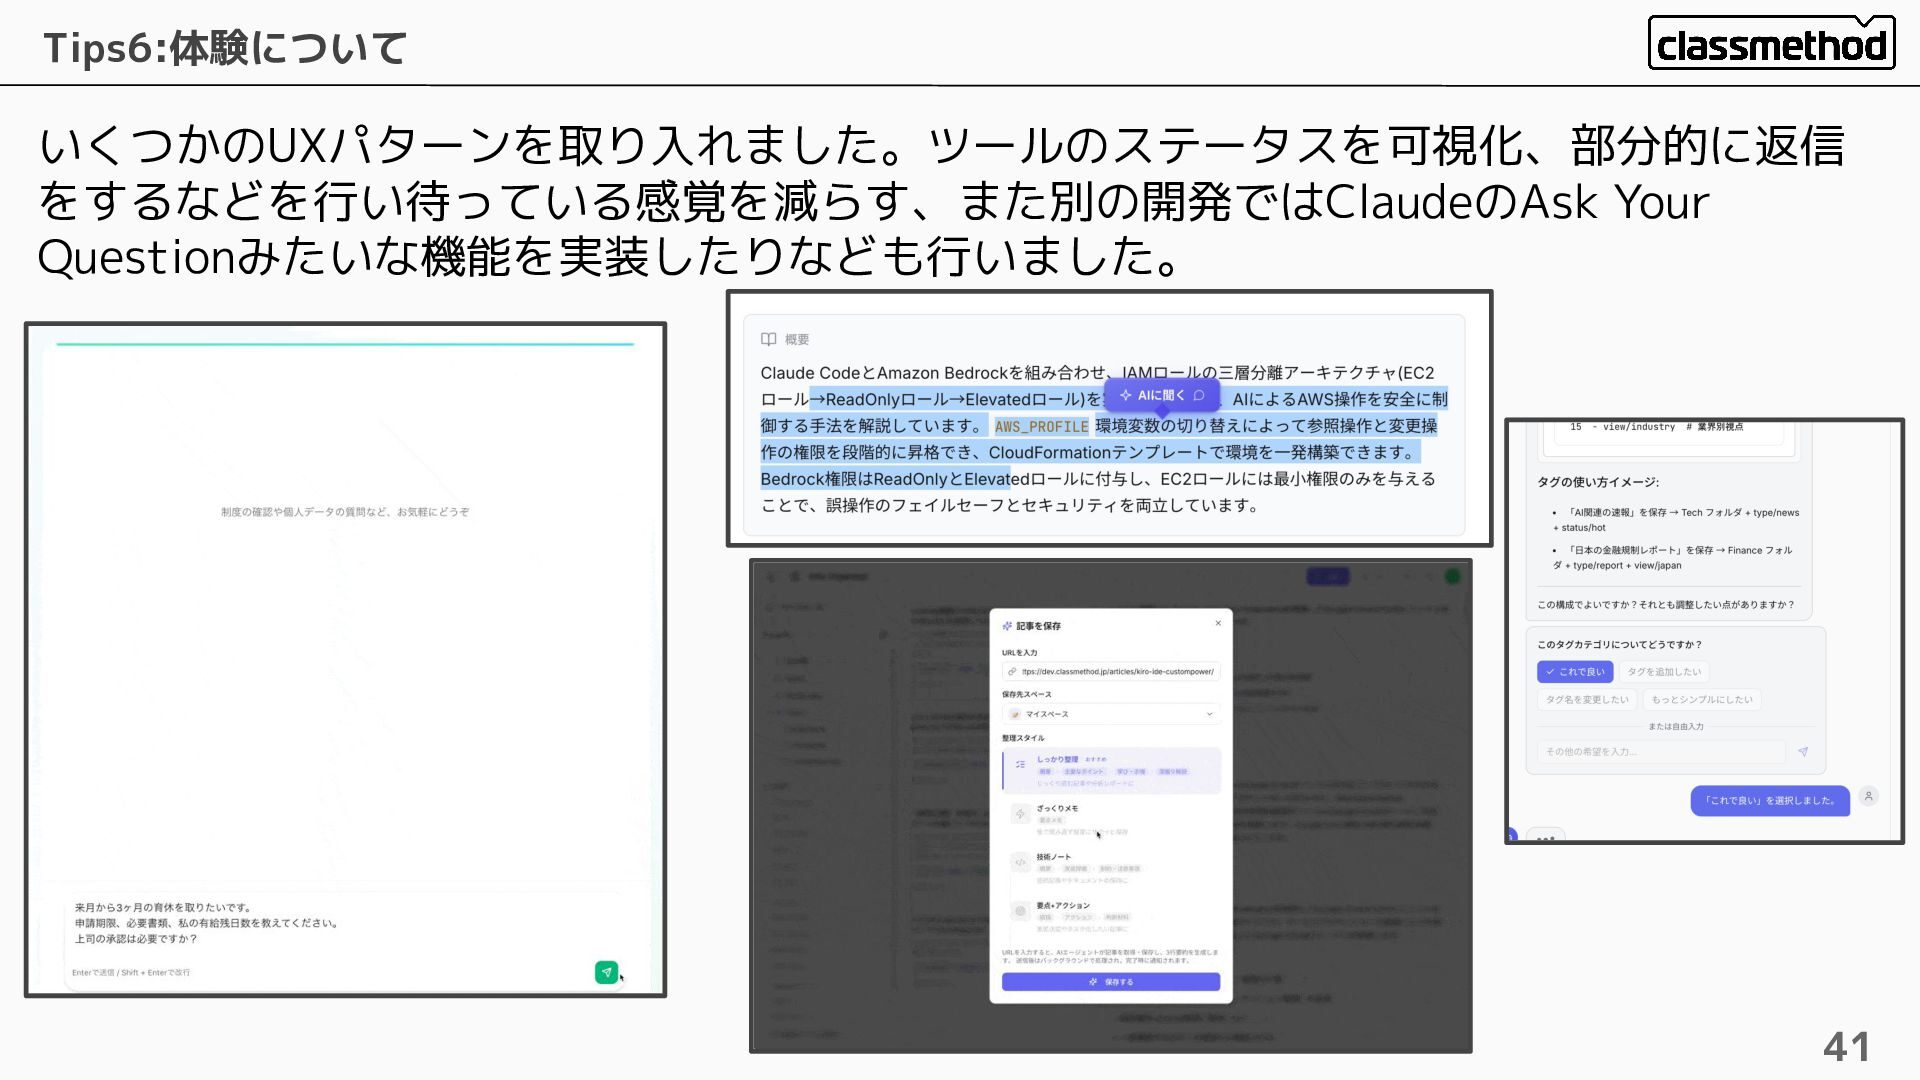Image resolution: width=1920 pixels, height=1080 pixels.
Task: Click the classmethod logo
Action: pyautogui.click(x=1771, y=44)
